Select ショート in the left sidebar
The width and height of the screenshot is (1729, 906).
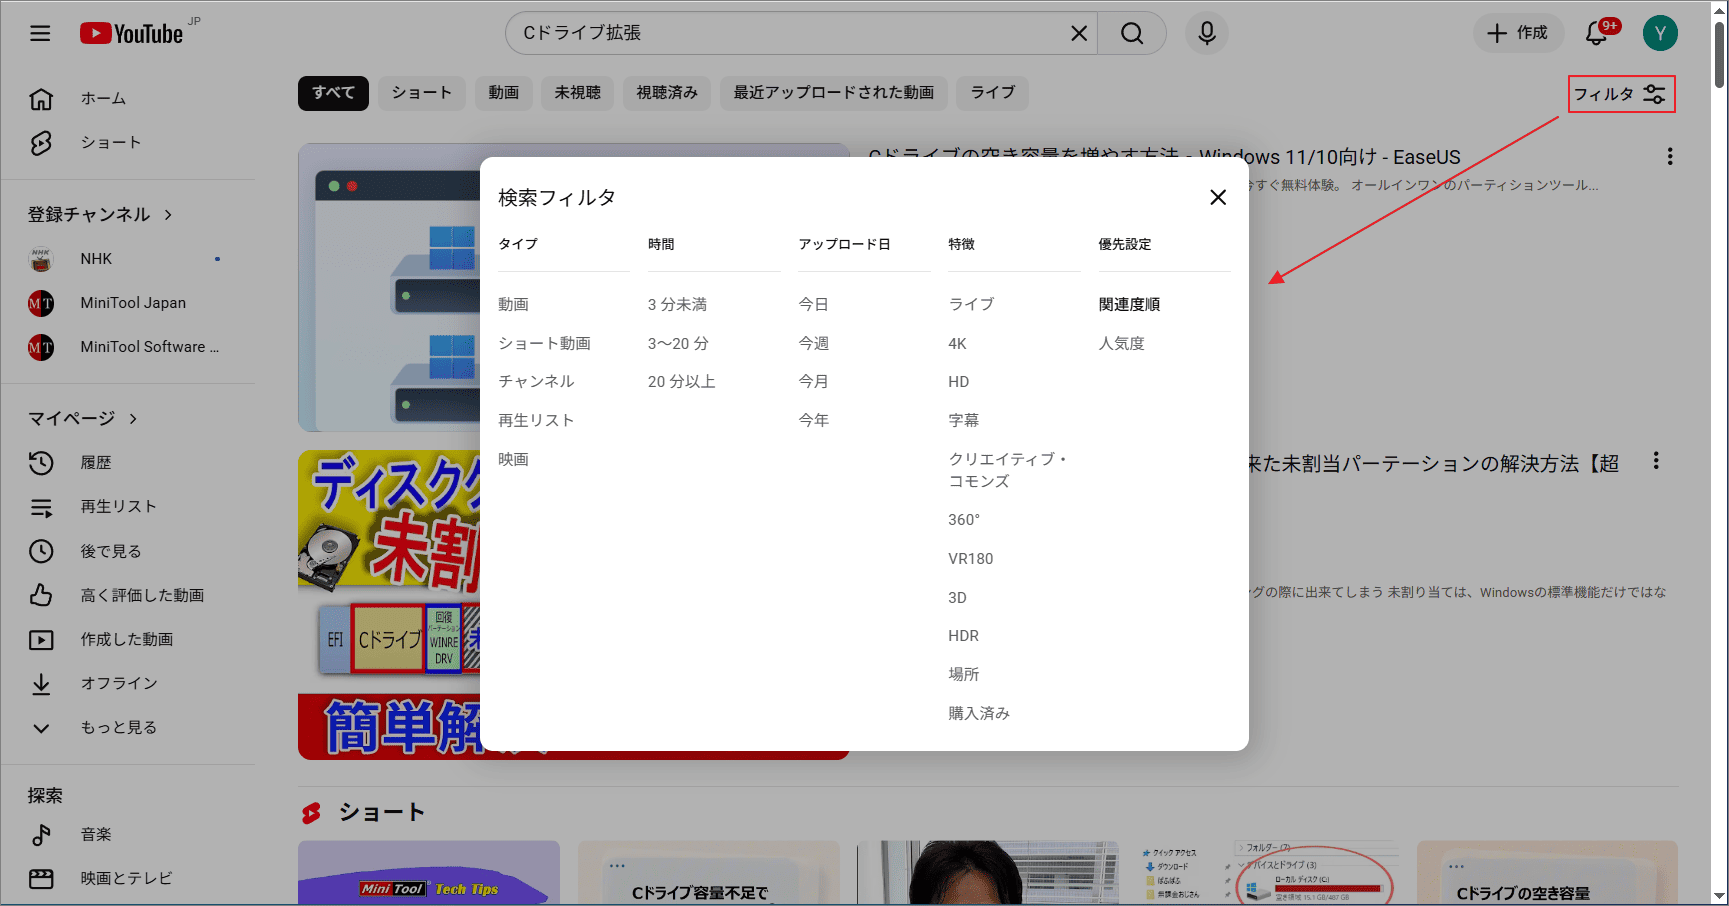point(110,142)
